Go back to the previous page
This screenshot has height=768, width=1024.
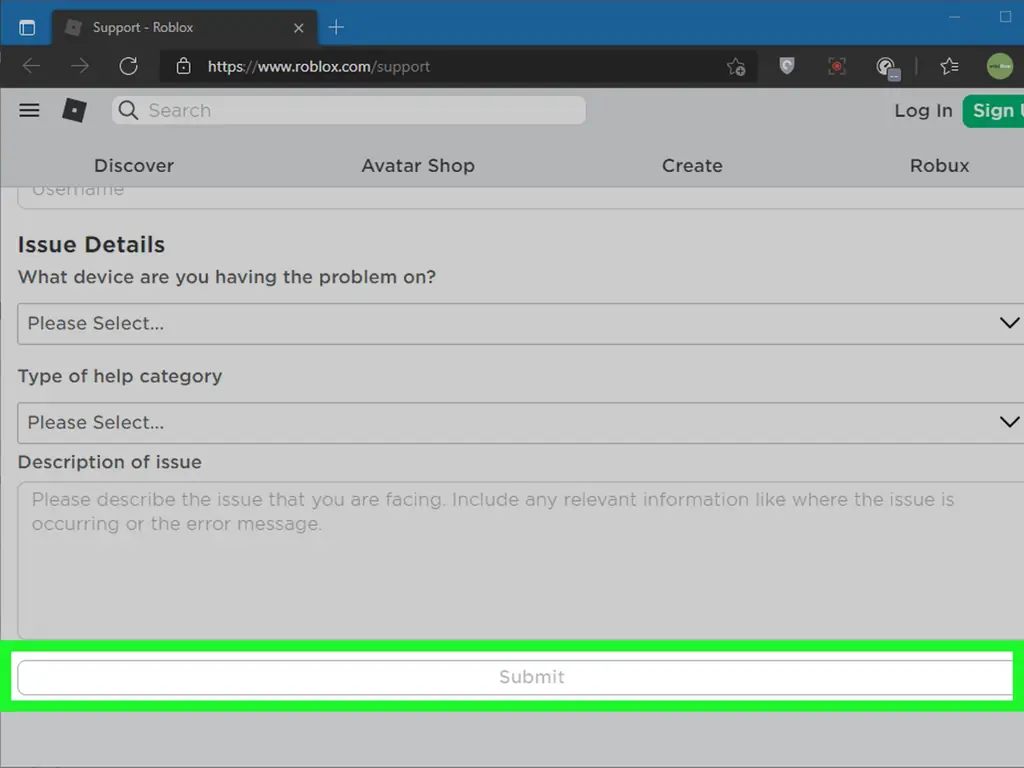(x=31, y=66)
